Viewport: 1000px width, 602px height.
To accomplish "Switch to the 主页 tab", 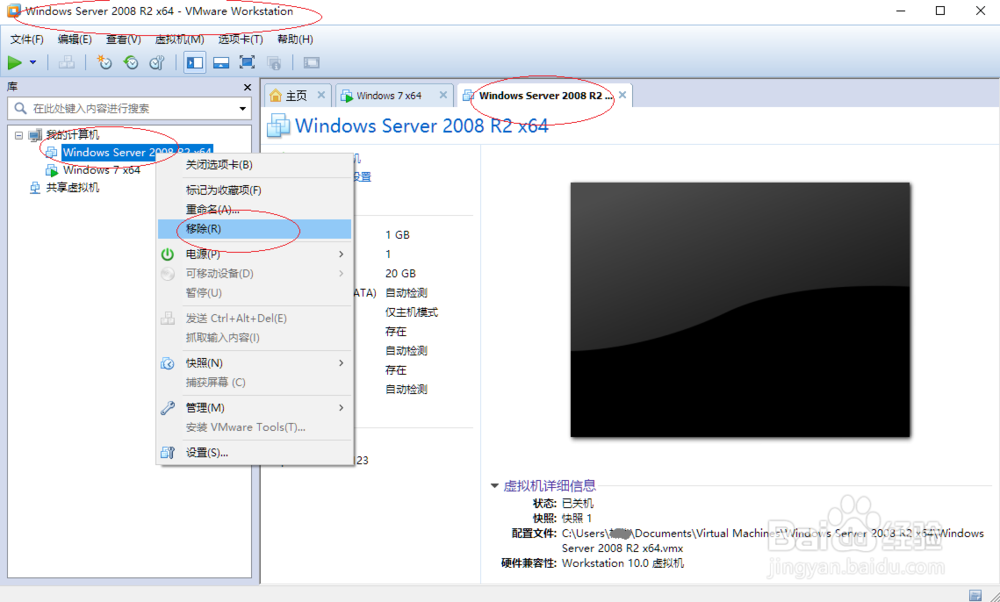I will 296,96.
